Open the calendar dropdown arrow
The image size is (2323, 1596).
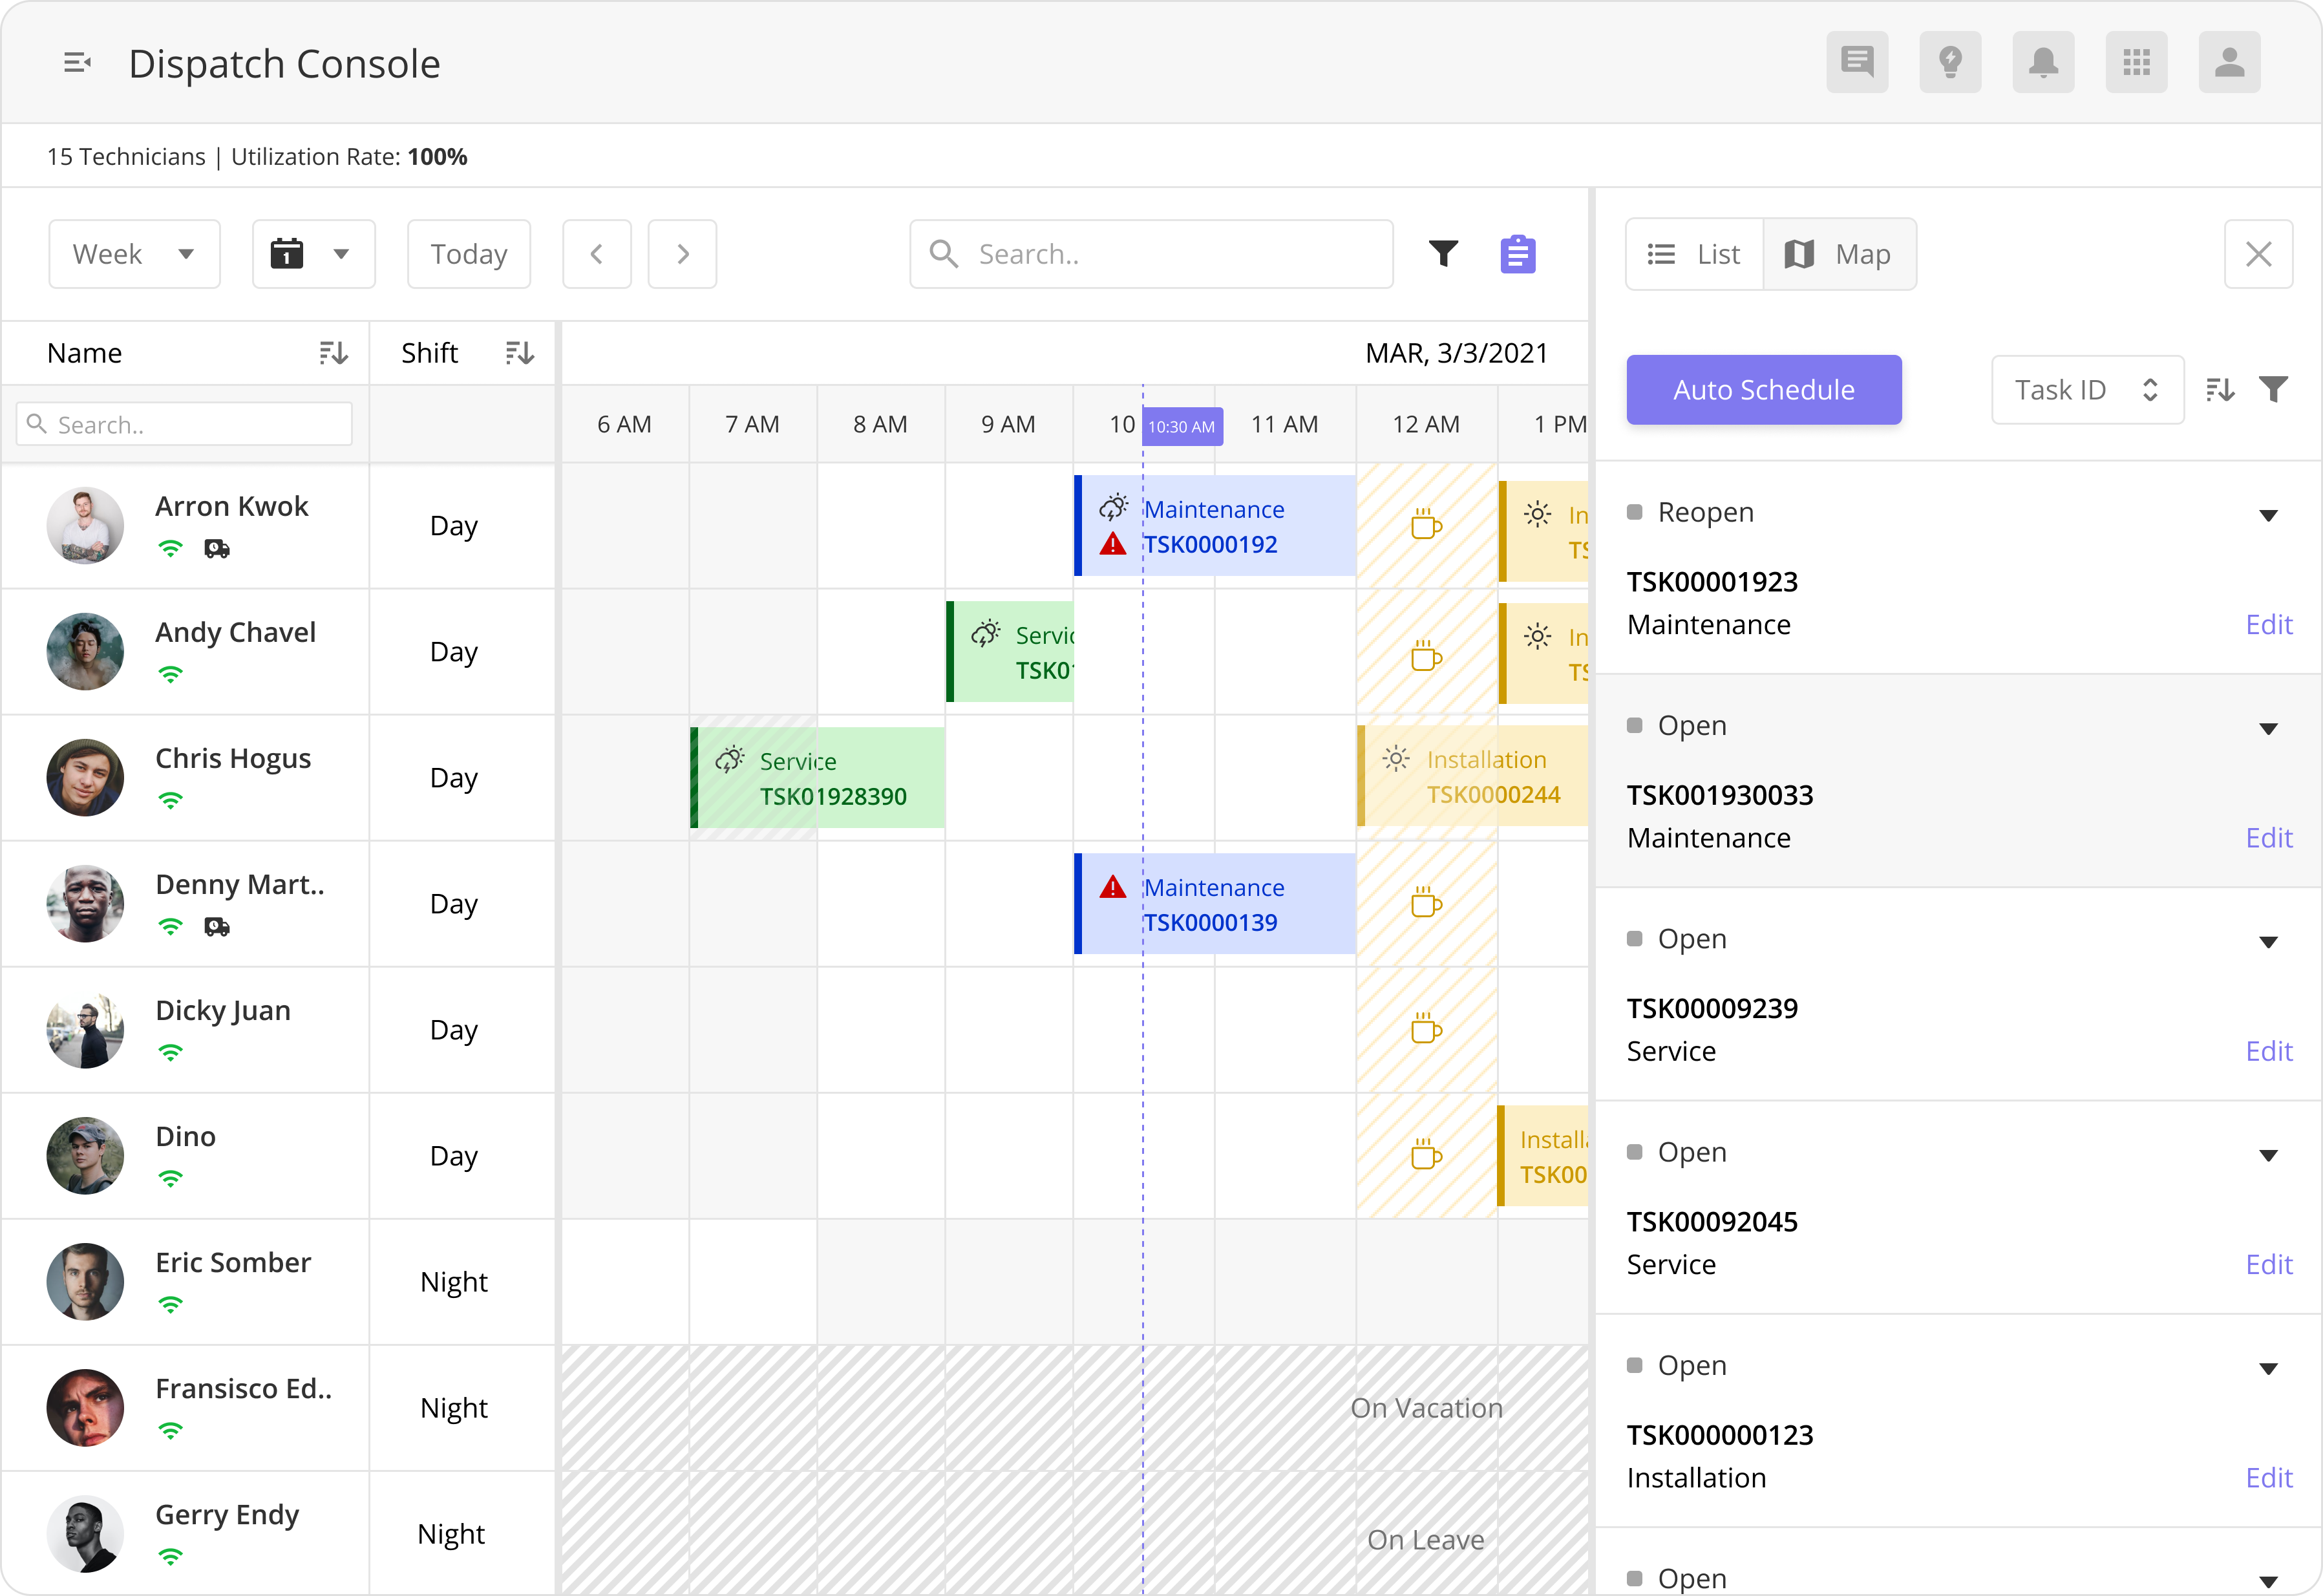pos(341,254)
